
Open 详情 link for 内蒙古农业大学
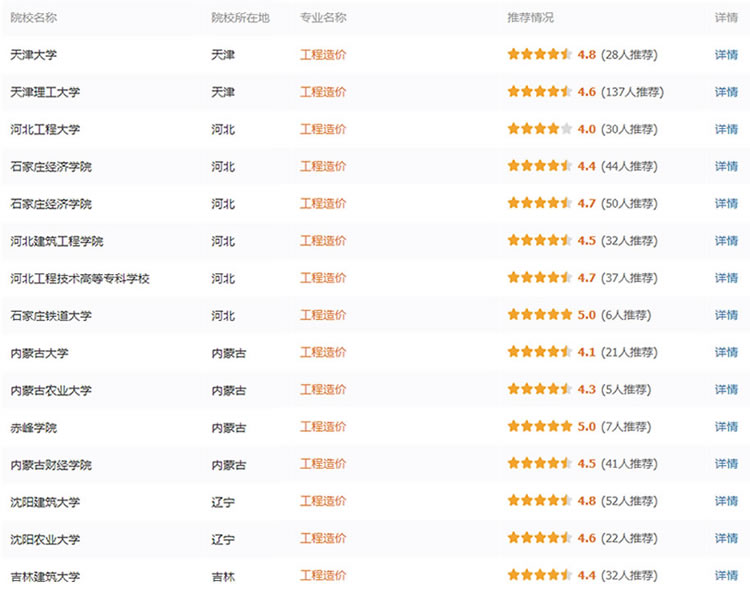tap(726, 390)
